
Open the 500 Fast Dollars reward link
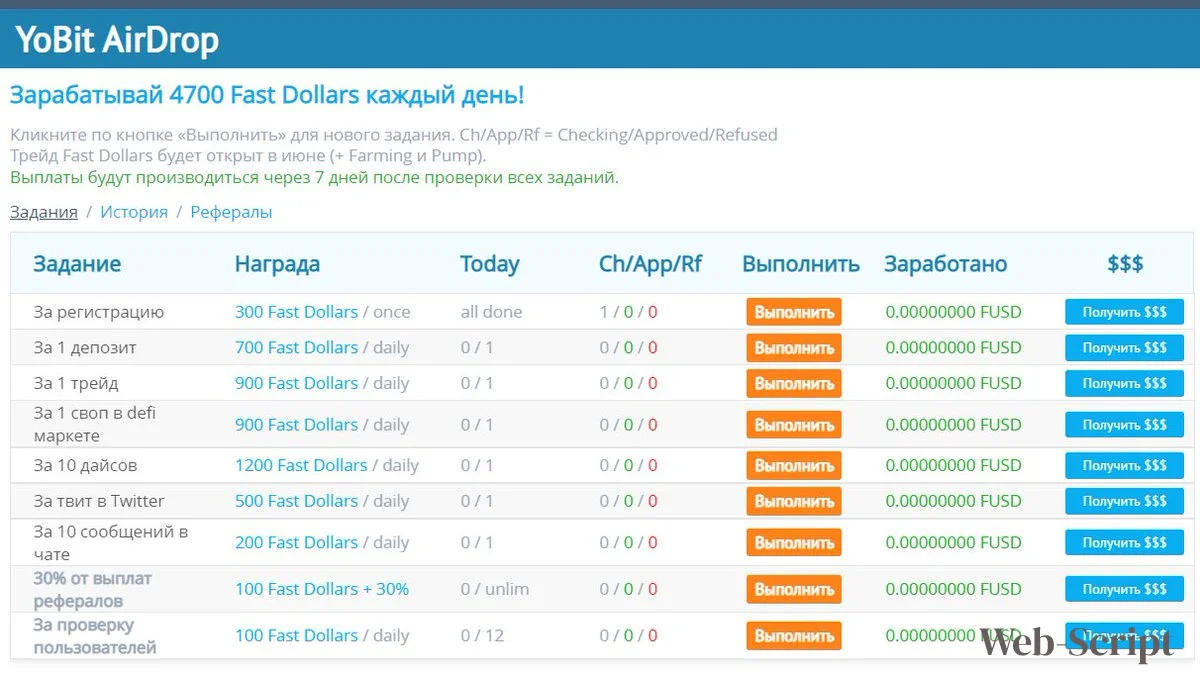[296, 501]
